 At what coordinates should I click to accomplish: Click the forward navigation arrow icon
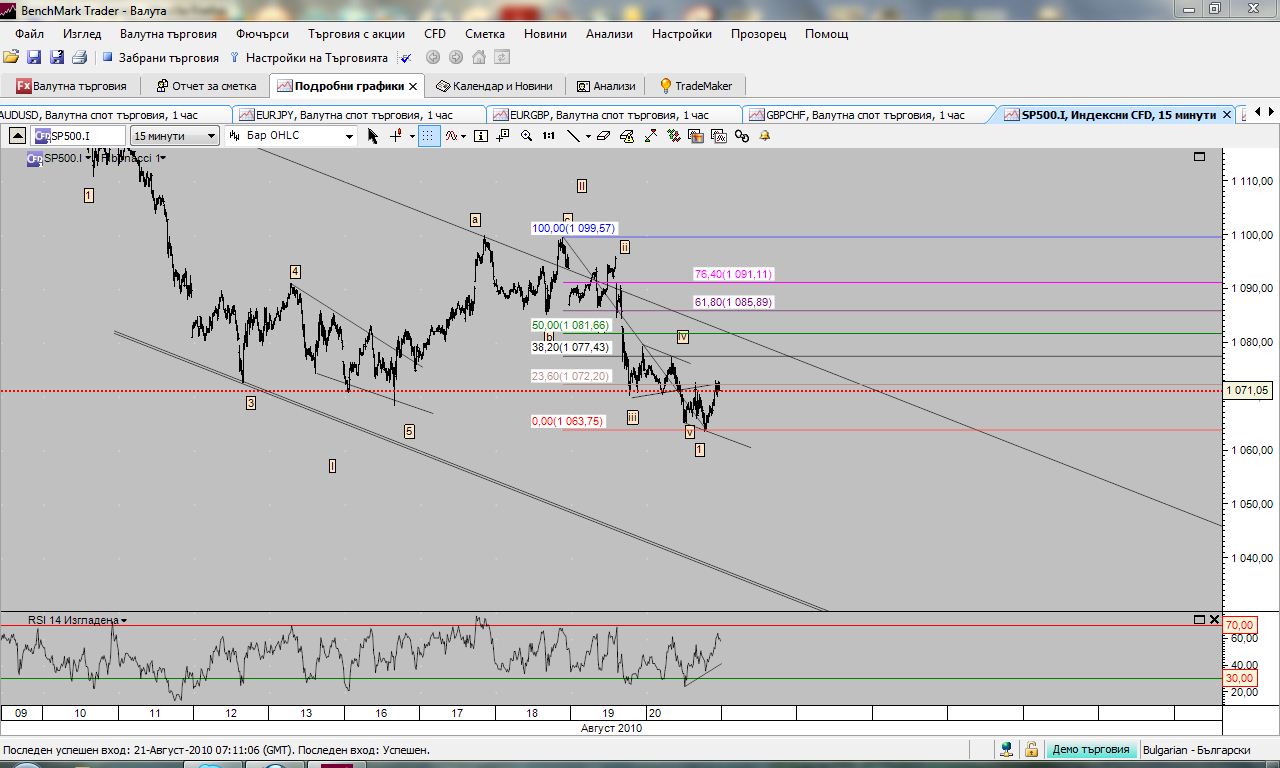[456, 58]
